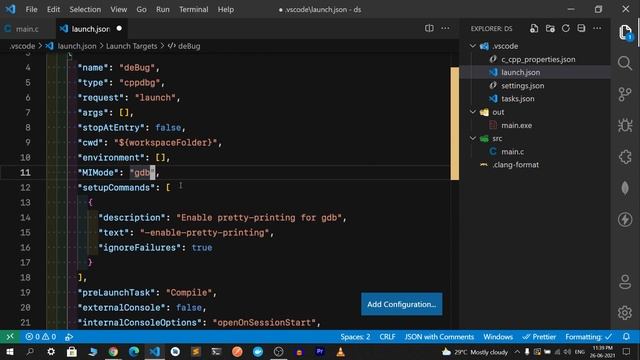640x360 pixels.
Task: Click the Launch Targets breadcrumb
Action: (131, 46)
